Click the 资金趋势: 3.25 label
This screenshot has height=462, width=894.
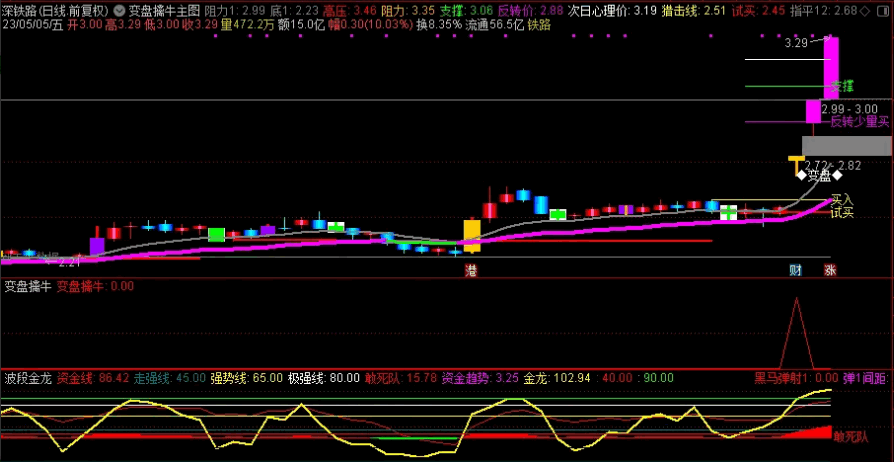point(480,378)
